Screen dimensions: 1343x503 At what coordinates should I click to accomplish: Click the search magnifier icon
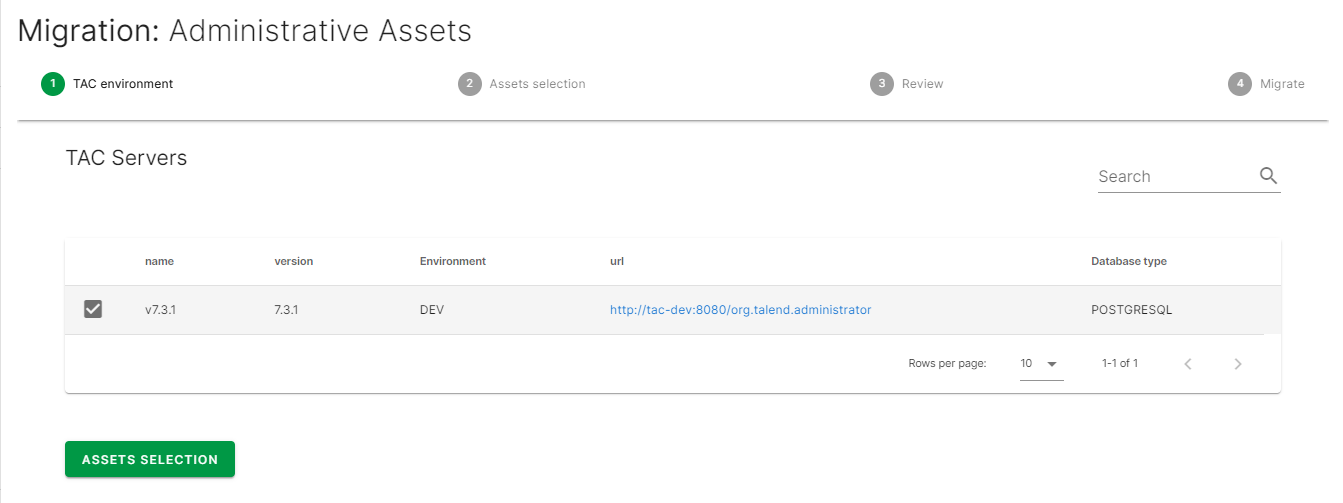pyautogui.click(x=1268, y=176)
